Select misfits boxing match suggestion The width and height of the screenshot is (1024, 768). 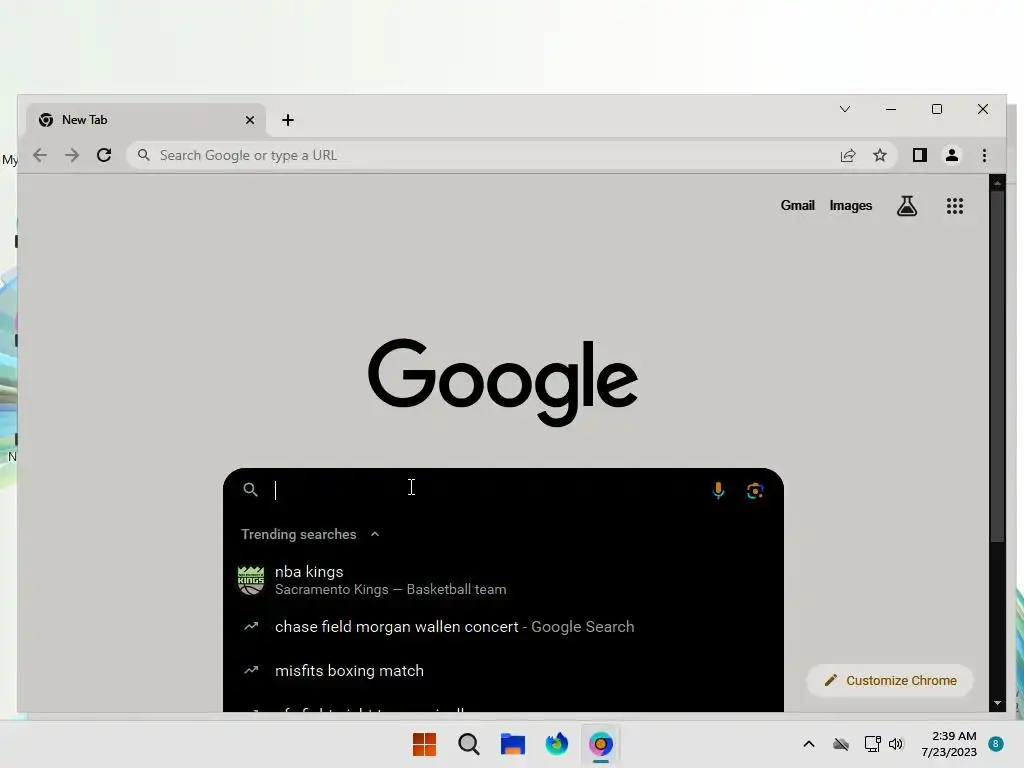point(503,671)
